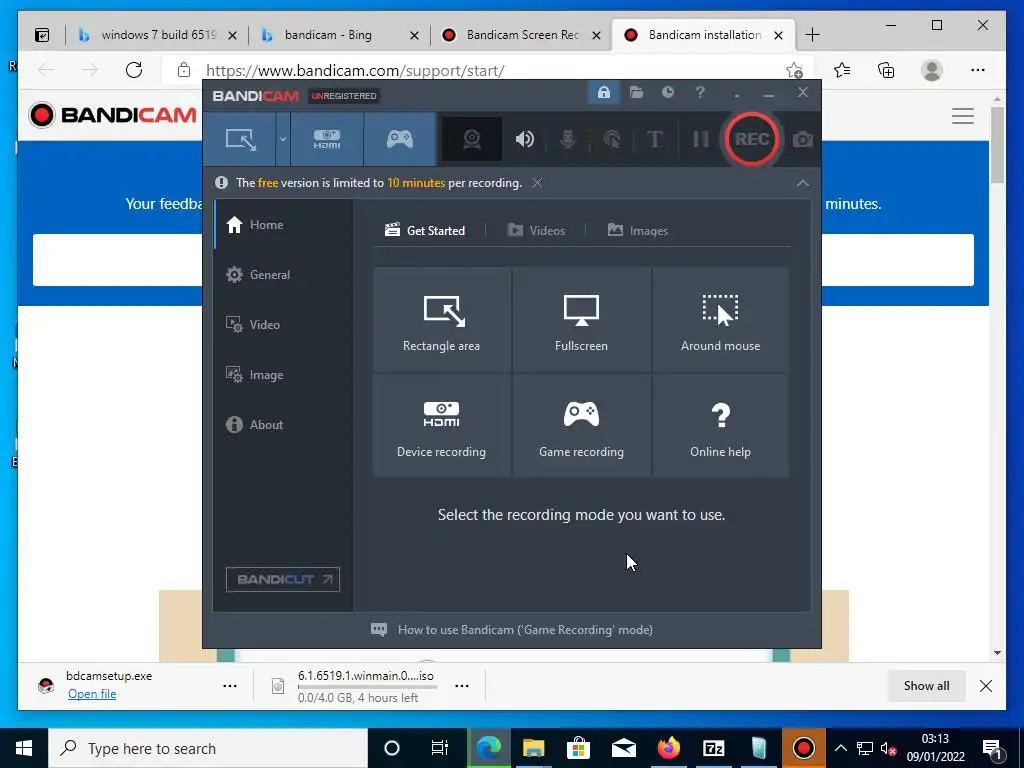Viewport: 1024px width, 768px height.
Task: Close the Edge downloads bar
Action: [x=986, y=686]
